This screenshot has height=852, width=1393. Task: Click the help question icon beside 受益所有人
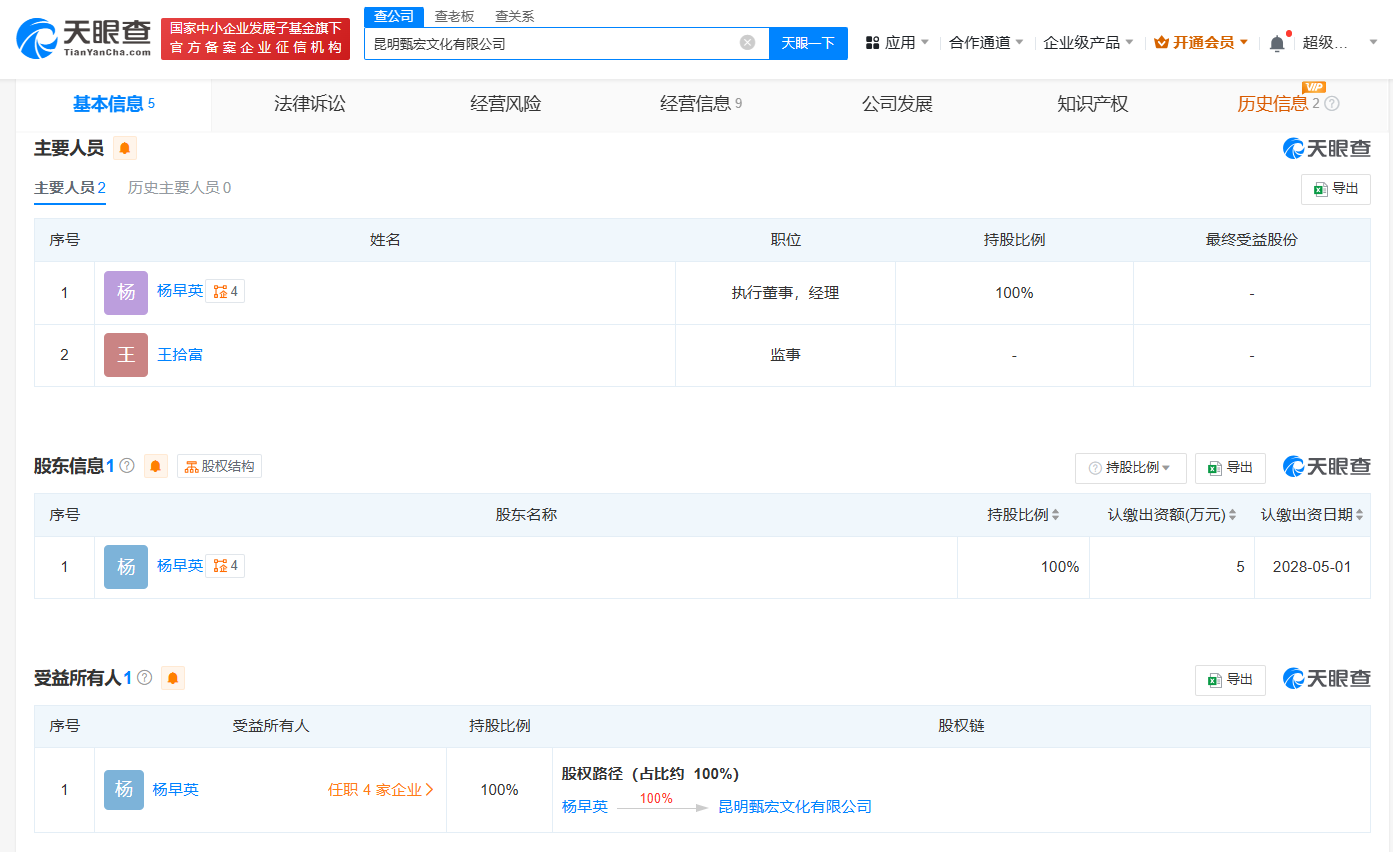click(x=144, y=678)
